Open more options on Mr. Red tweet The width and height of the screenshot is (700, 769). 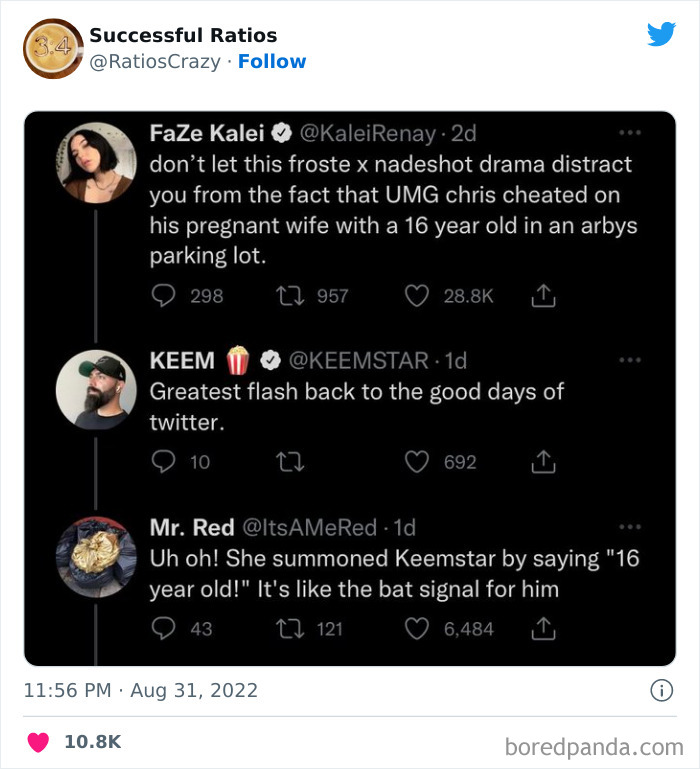click(629, 526)
